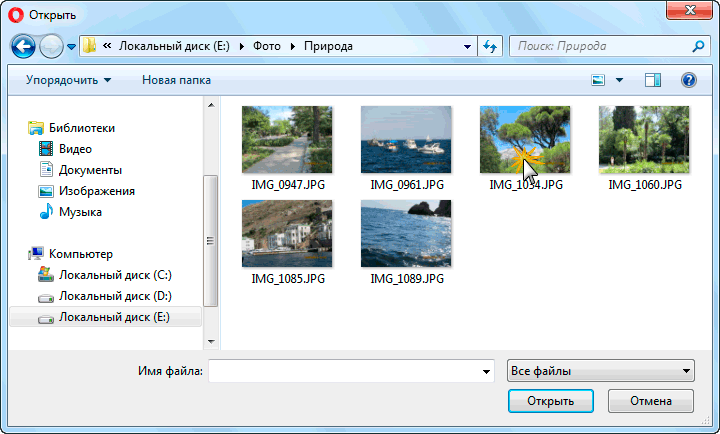Click the refresh button beside address bar
Viewport: 720px width, 434px height.
coord(490,46)
